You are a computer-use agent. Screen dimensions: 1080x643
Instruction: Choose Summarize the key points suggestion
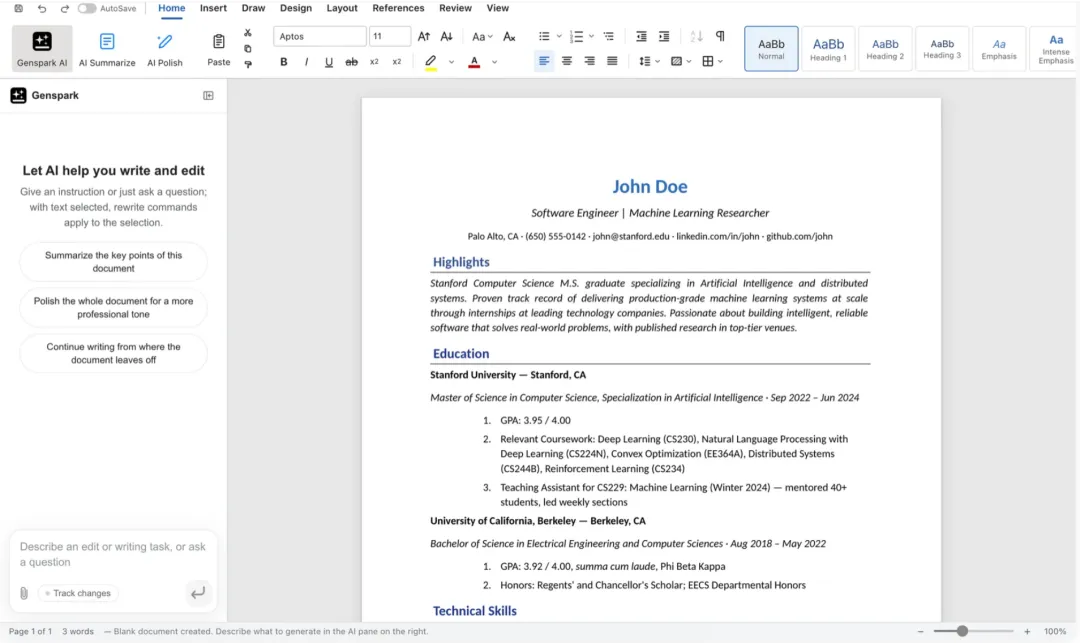coord(114,262)
